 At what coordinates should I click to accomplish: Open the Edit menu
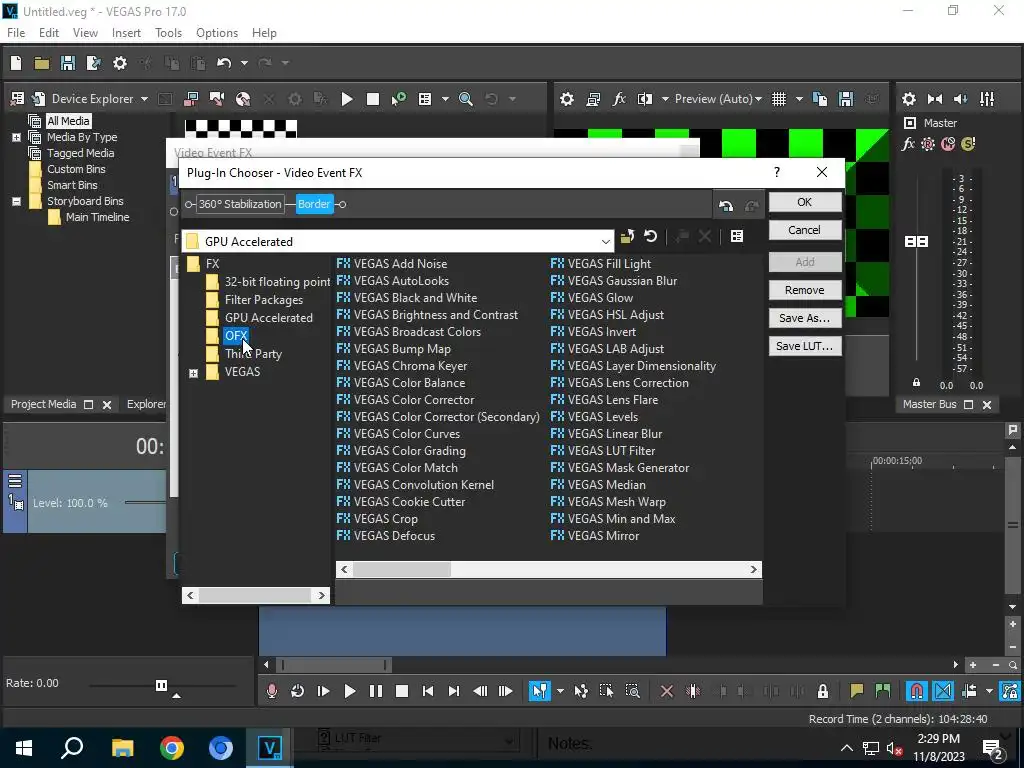[x=49, y=33]
